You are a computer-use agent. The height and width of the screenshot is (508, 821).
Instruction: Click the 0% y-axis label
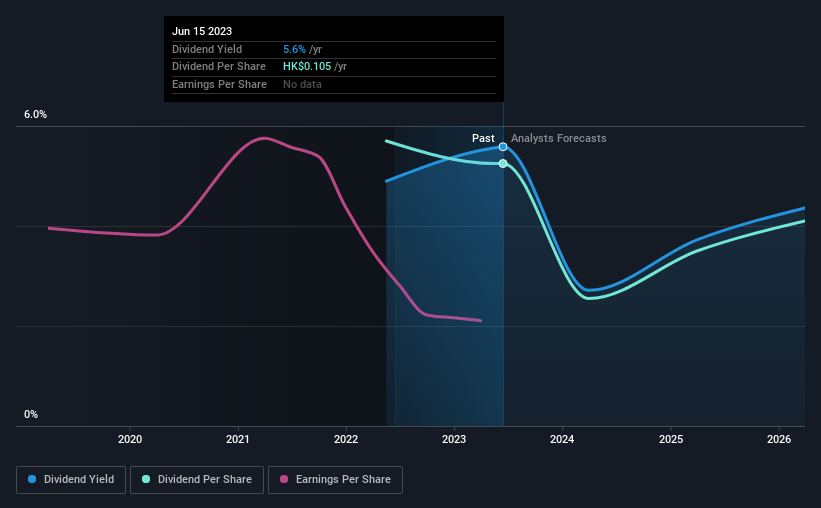click(x=31, y=414)
